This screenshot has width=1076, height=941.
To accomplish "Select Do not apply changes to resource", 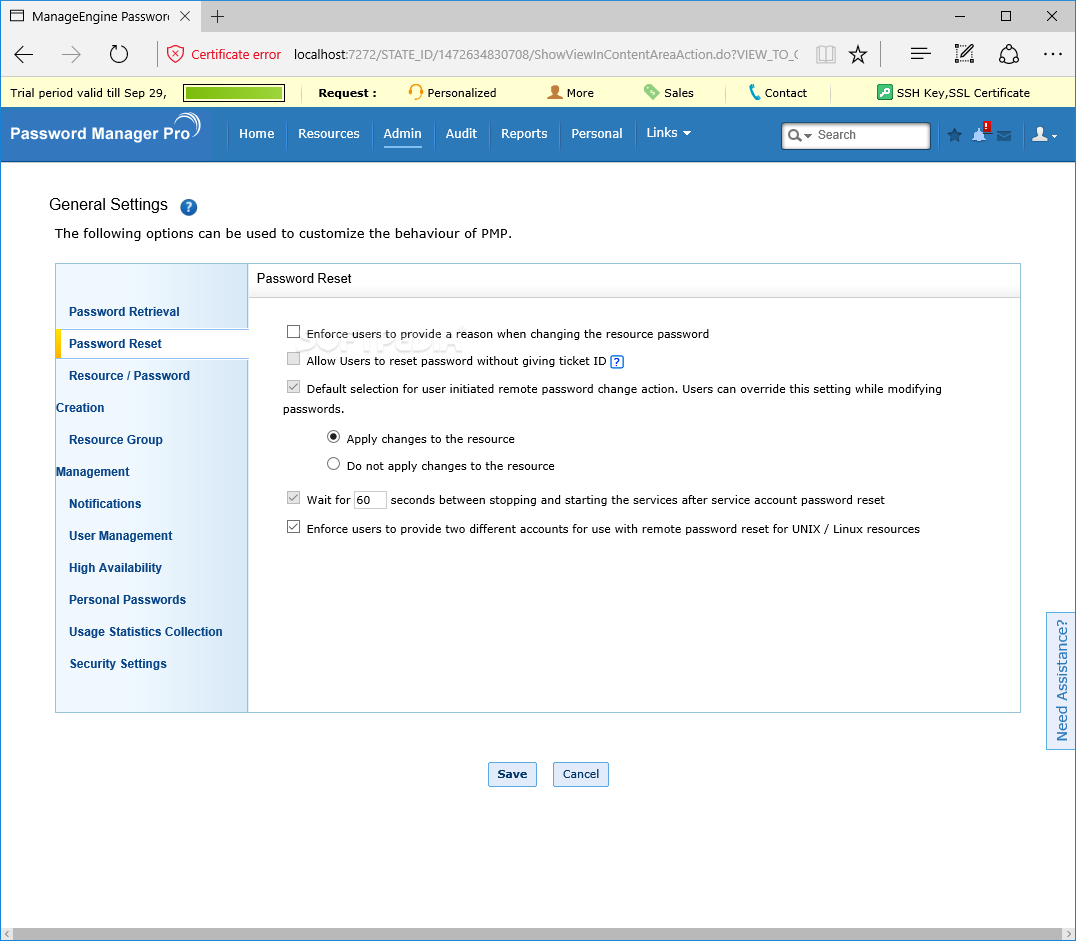I will pos(334,464).
